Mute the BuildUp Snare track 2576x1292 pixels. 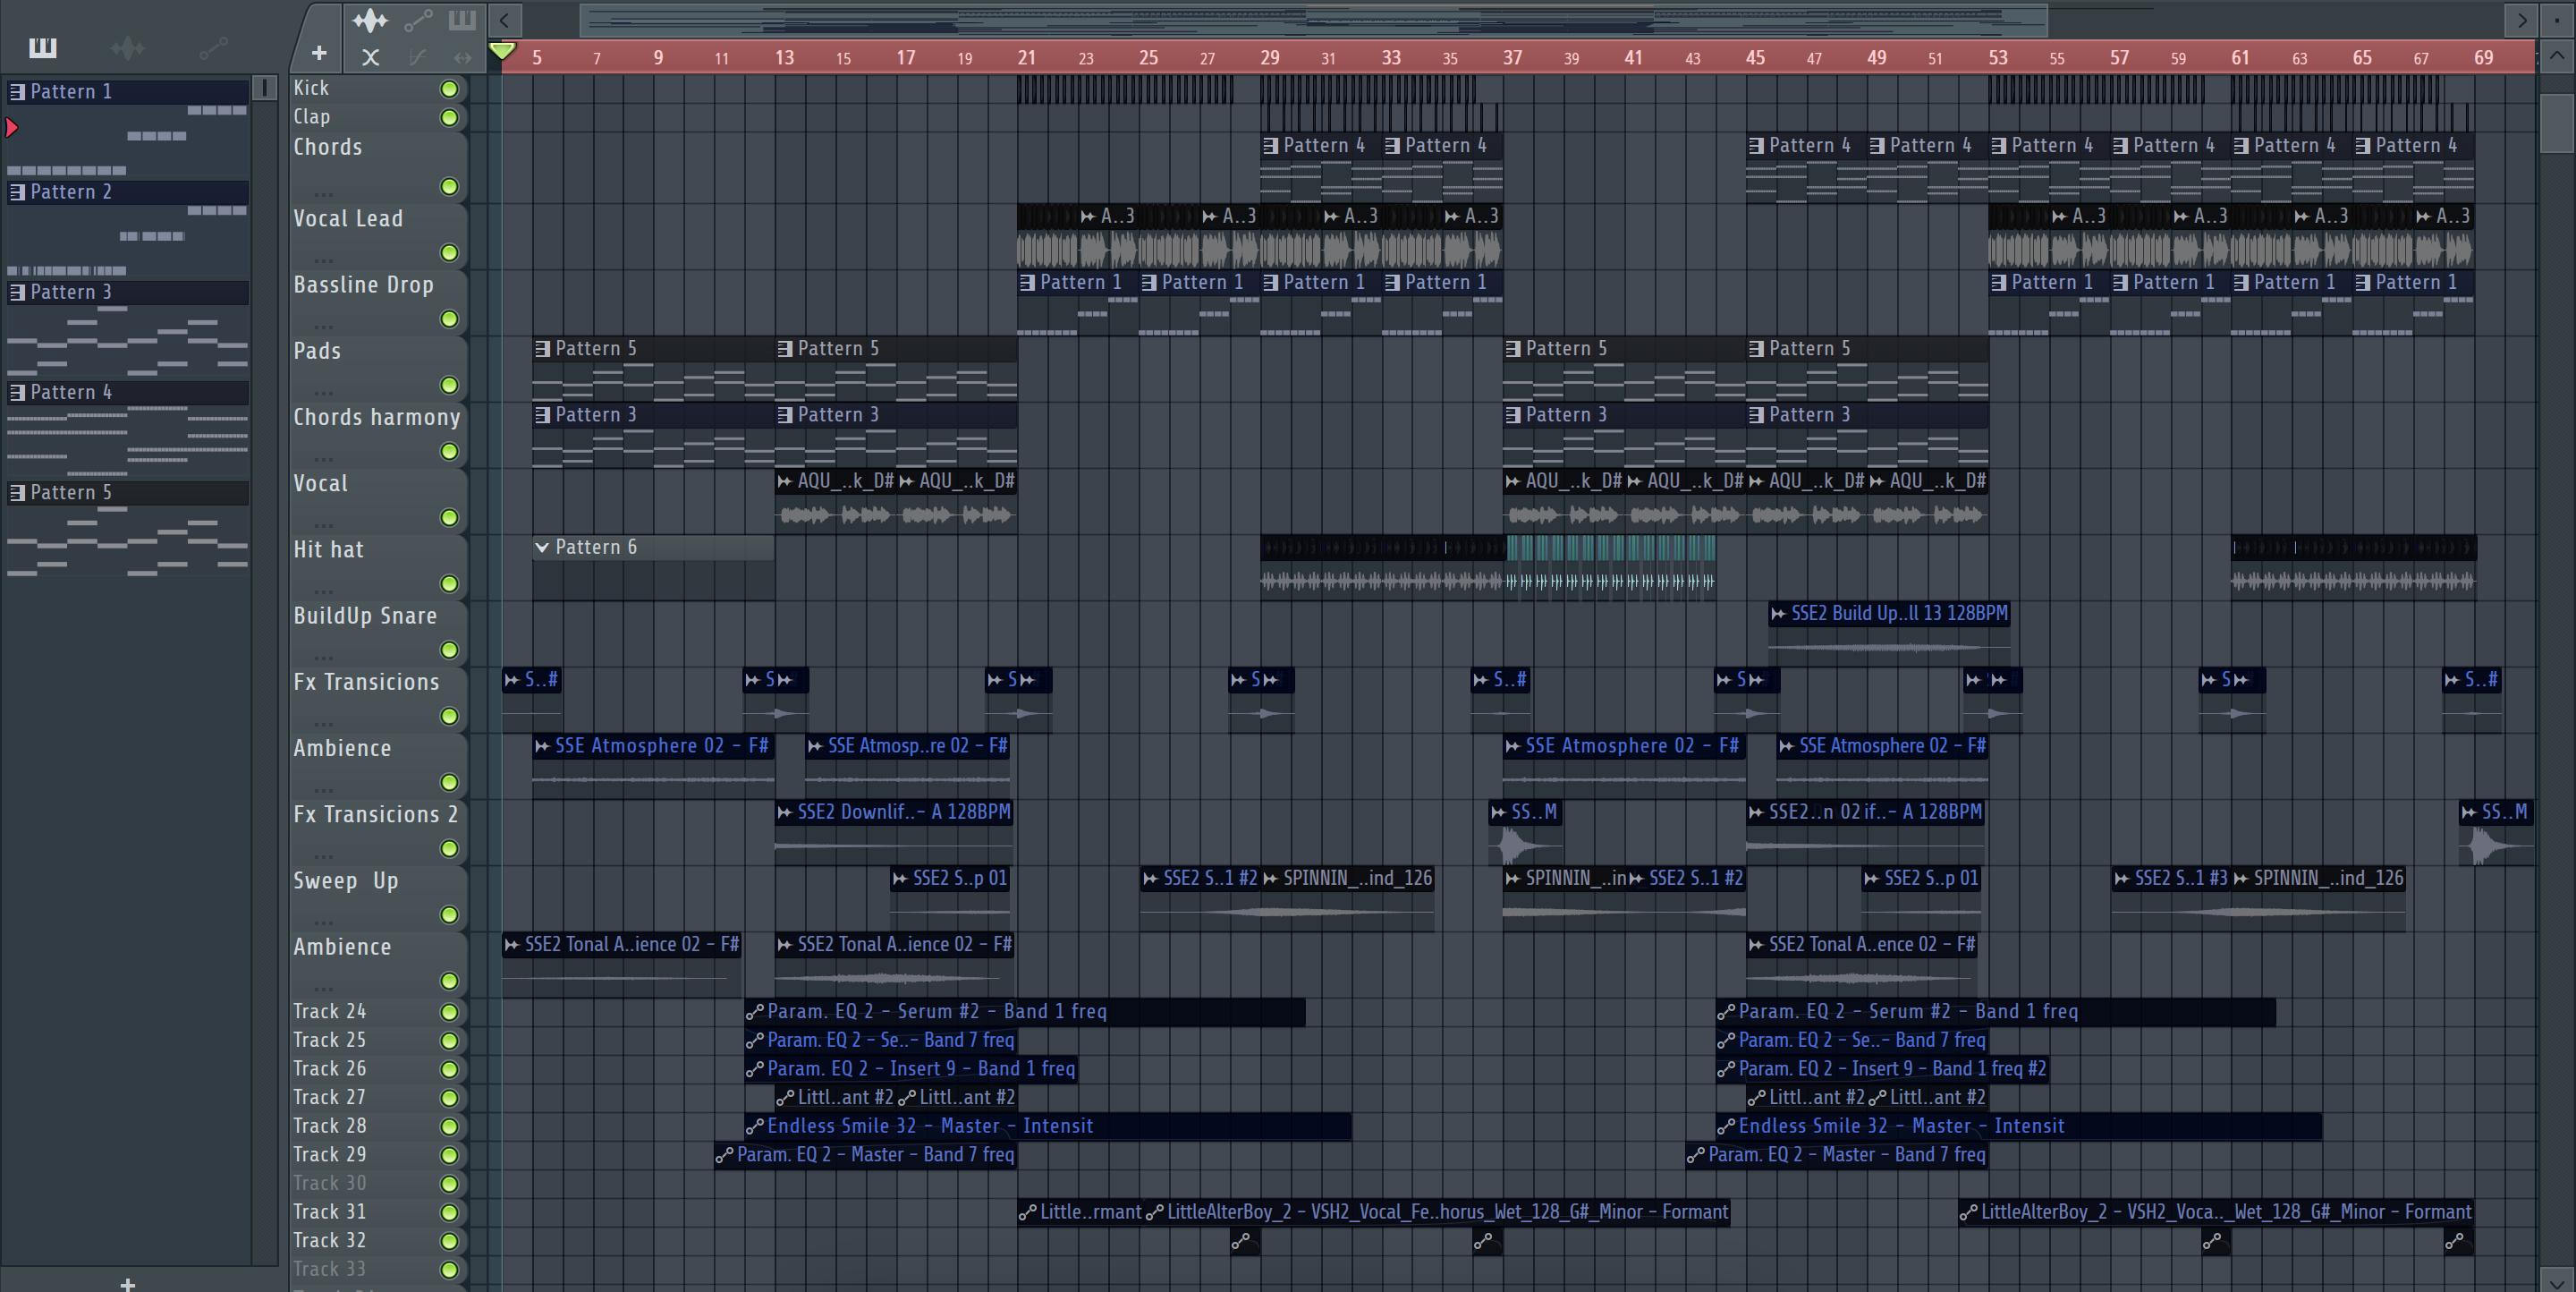[450, 650]
